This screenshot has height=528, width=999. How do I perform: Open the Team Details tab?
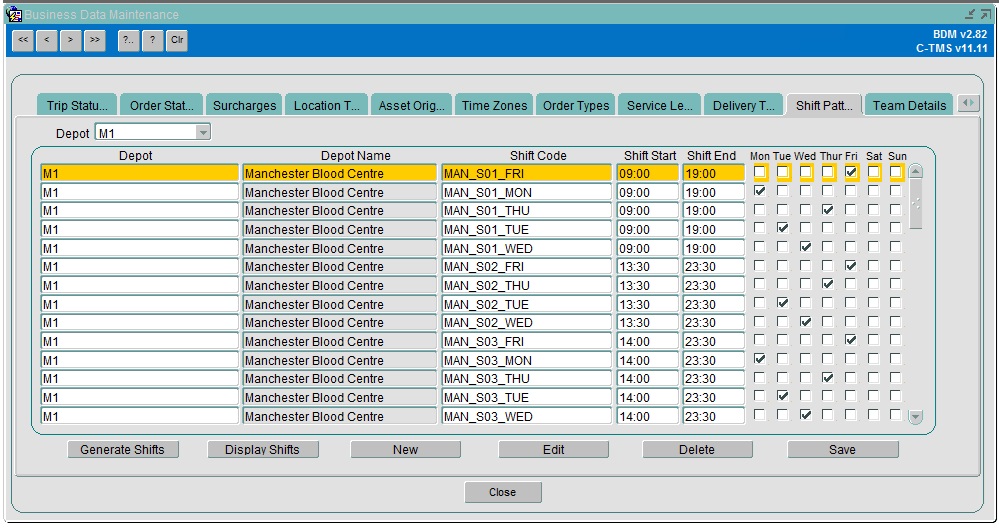[909, 105]
